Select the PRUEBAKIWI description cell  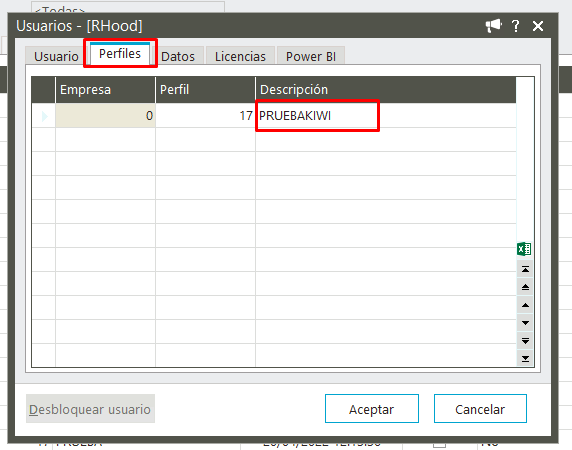pos(386,116)
